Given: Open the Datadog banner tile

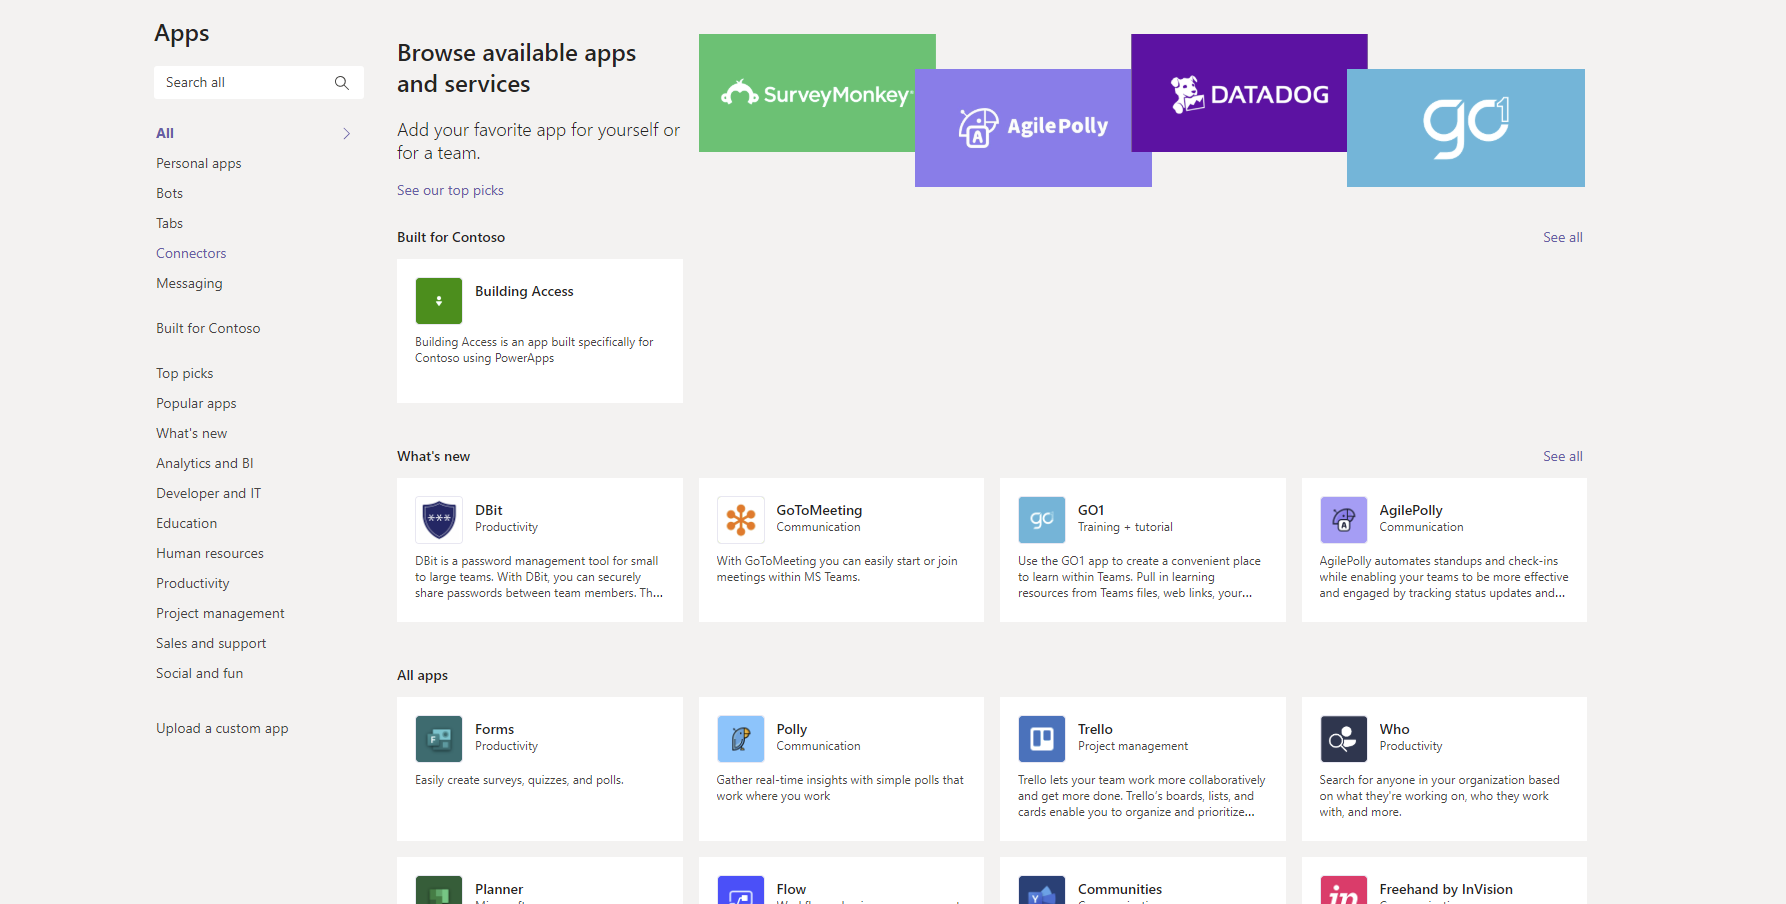Looking at the screenshot, I should point(1249,93).
